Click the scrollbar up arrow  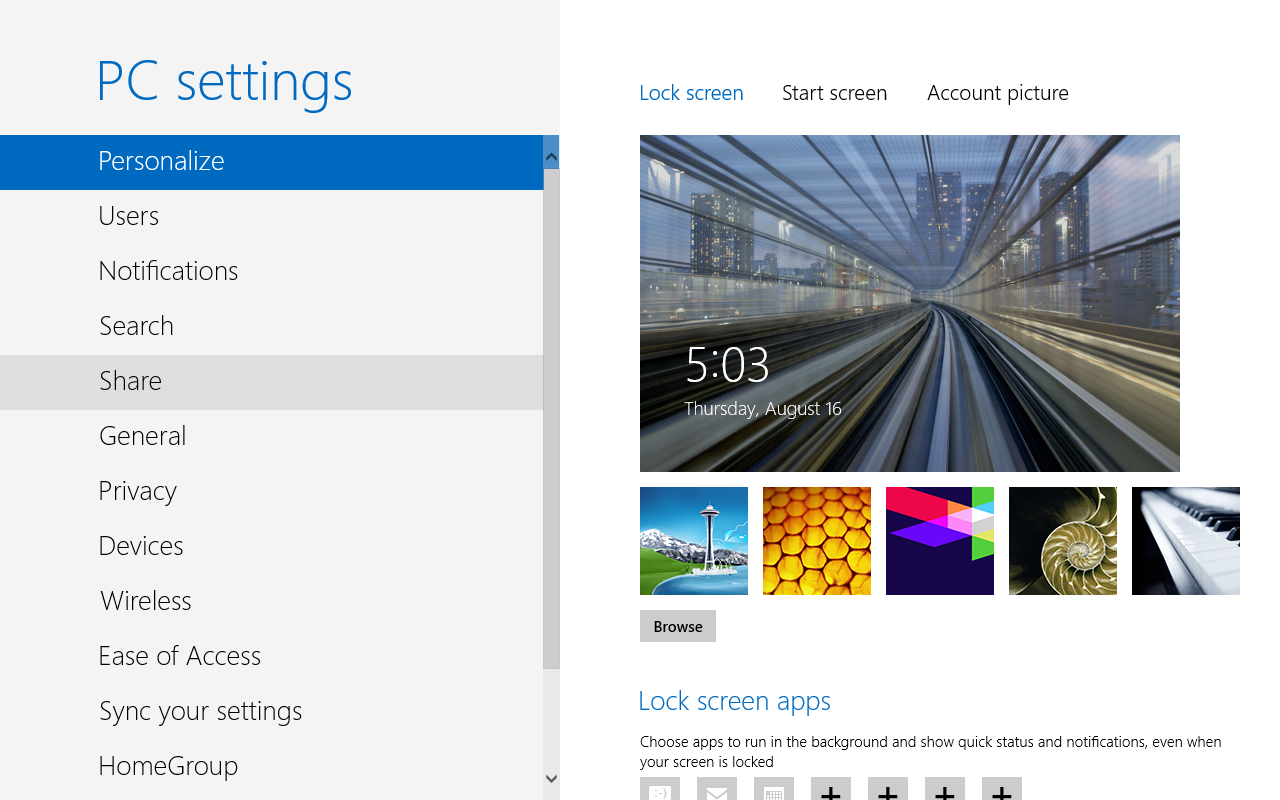pyautogui.click(x=551, y=155)
